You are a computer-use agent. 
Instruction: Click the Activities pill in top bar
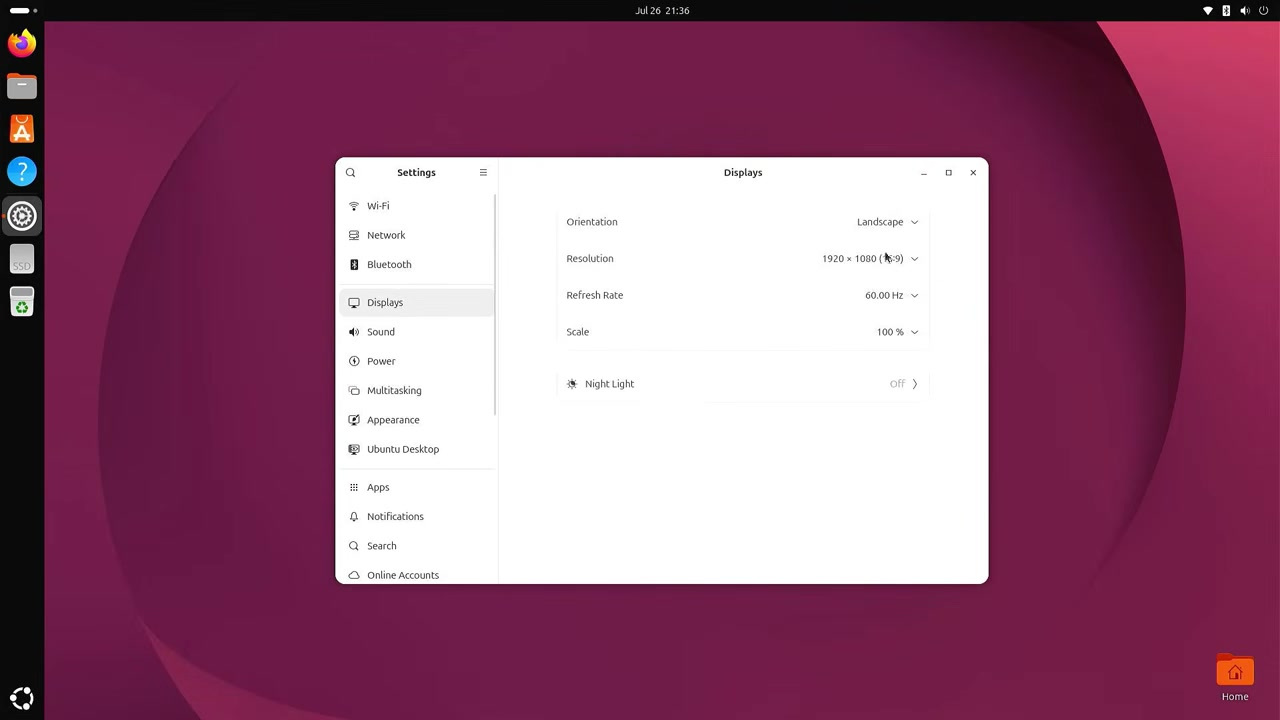point(19,10)
